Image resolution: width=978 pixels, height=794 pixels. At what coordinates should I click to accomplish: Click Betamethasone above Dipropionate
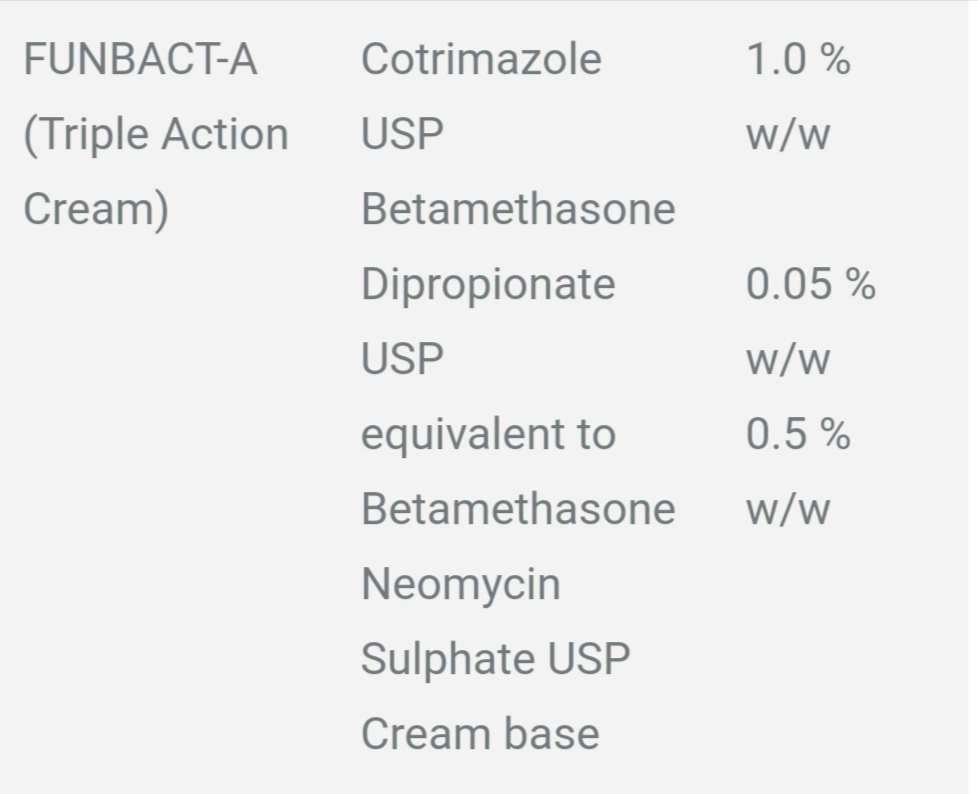[518, 209]
